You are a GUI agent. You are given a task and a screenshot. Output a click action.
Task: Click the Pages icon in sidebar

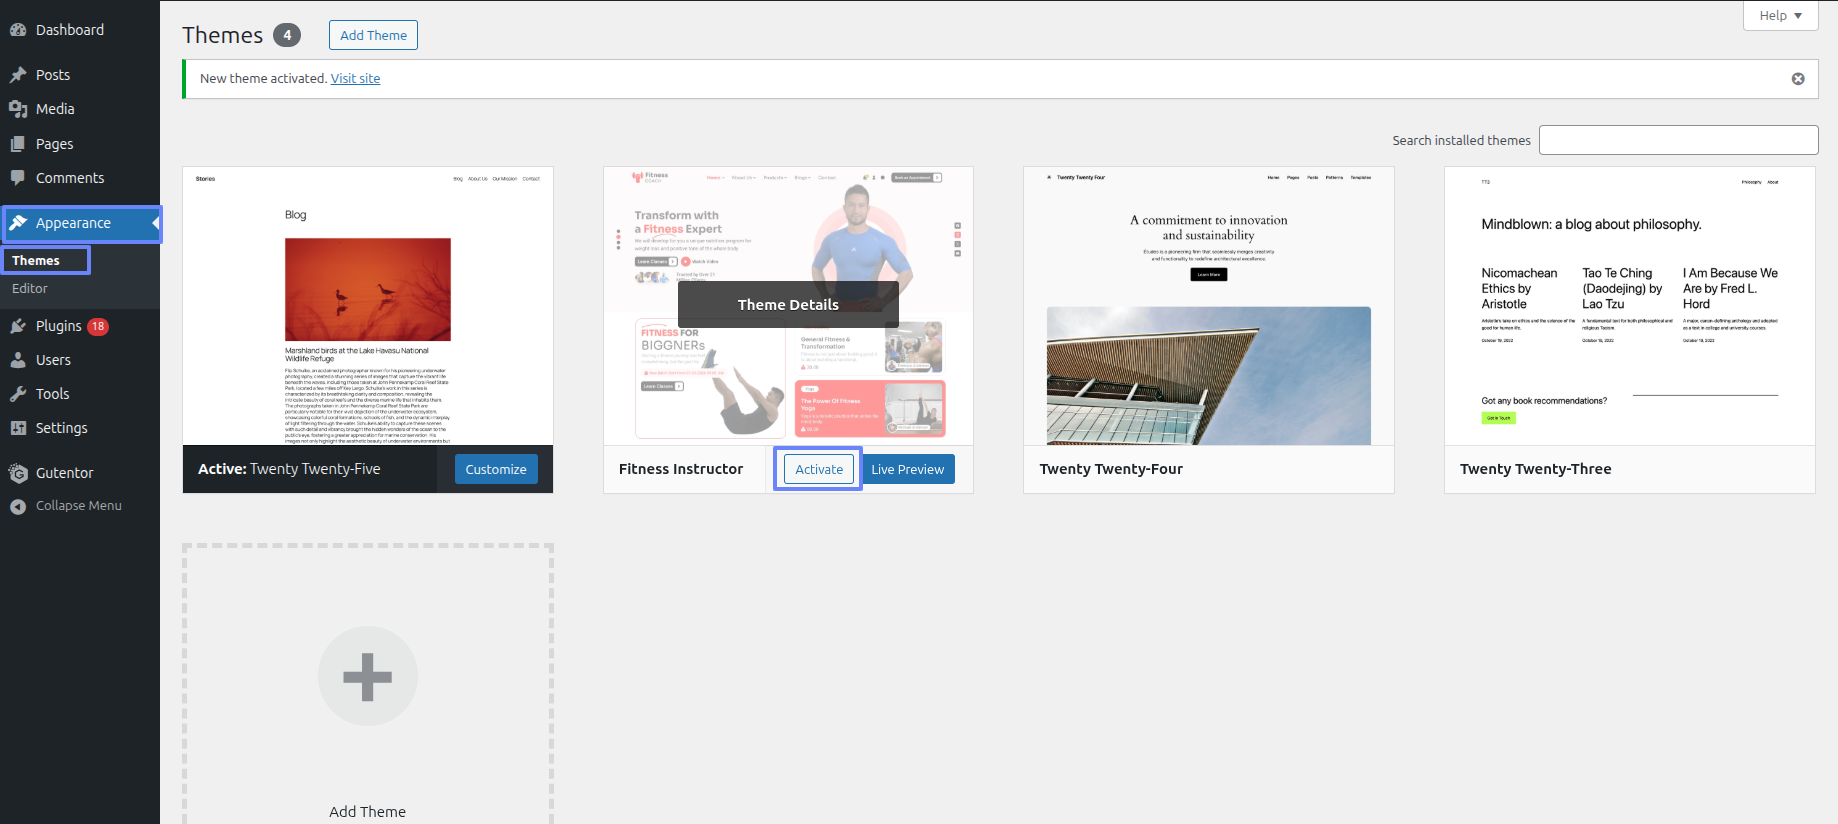point(18,144)
